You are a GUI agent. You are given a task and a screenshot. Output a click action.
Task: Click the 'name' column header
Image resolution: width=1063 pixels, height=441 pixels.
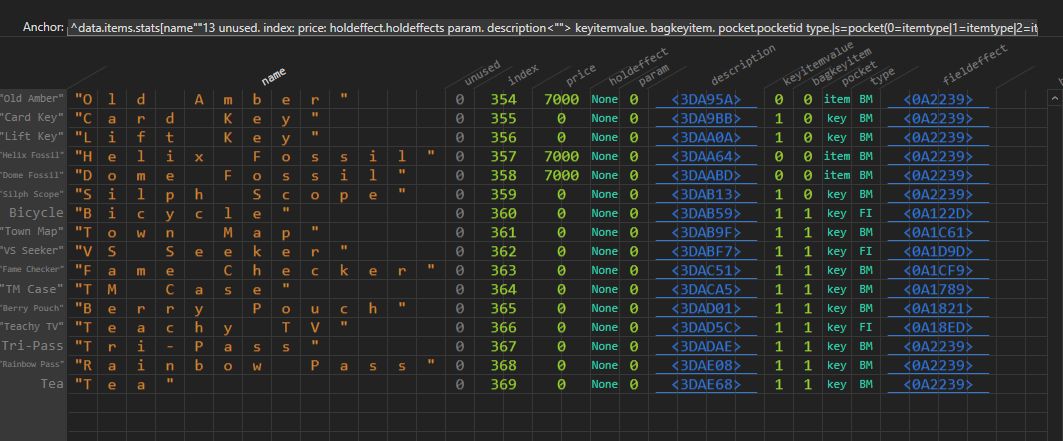[x=274, y=74]
